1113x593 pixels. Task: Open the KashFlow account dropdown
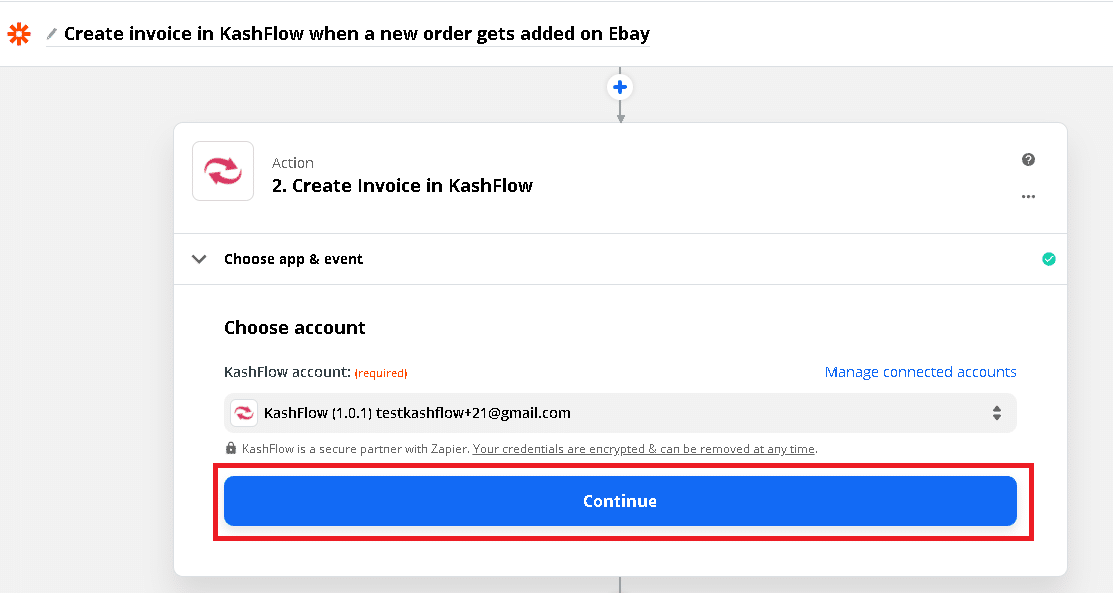point(620,413)
